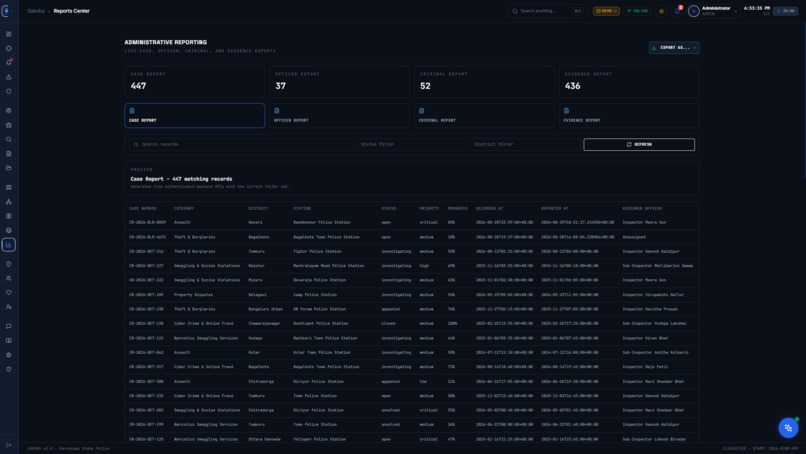Open the map icon in the sidebar
The height and width of the screenshot is (454, 806).
tap(9, 187)
